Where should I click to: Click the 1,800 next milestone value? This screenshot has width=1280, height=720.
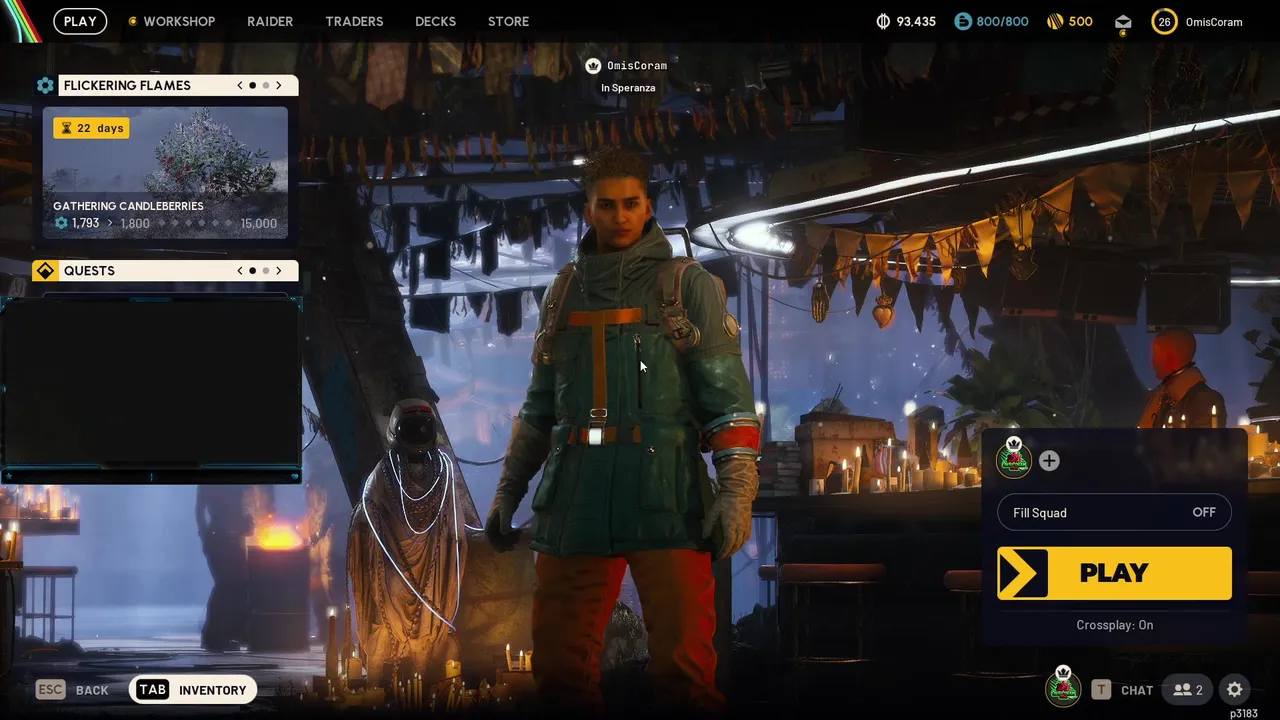click(x=135, y=224)
